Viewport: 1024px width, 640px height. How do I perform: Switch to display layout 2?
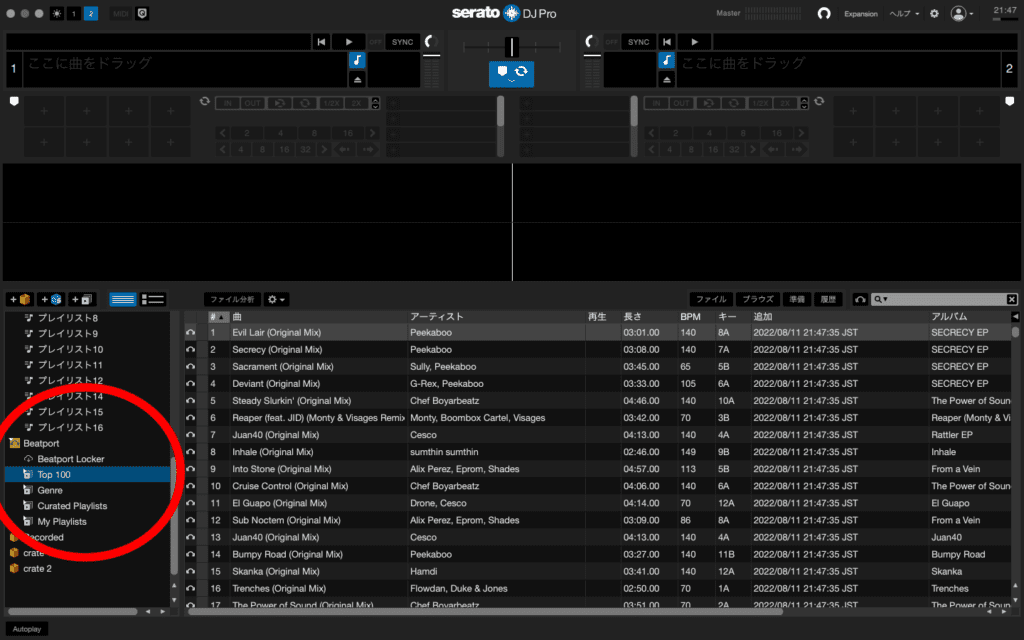tap(91, 14)
